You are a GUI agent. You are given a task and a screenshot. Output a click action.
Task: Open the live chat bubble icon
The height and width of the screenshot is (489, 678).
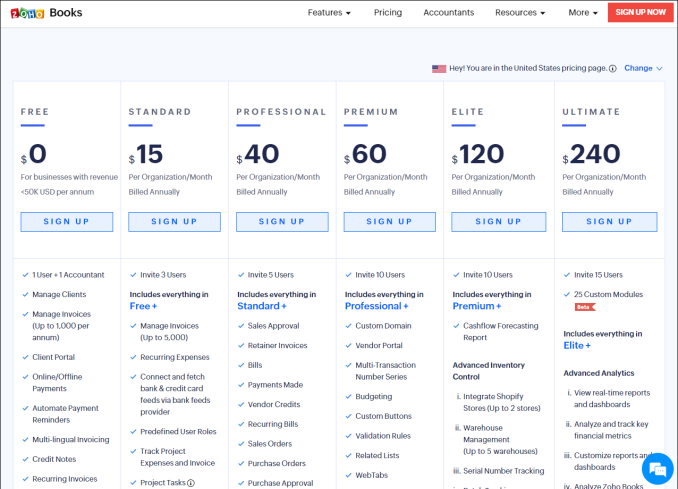tap(657, 469)
